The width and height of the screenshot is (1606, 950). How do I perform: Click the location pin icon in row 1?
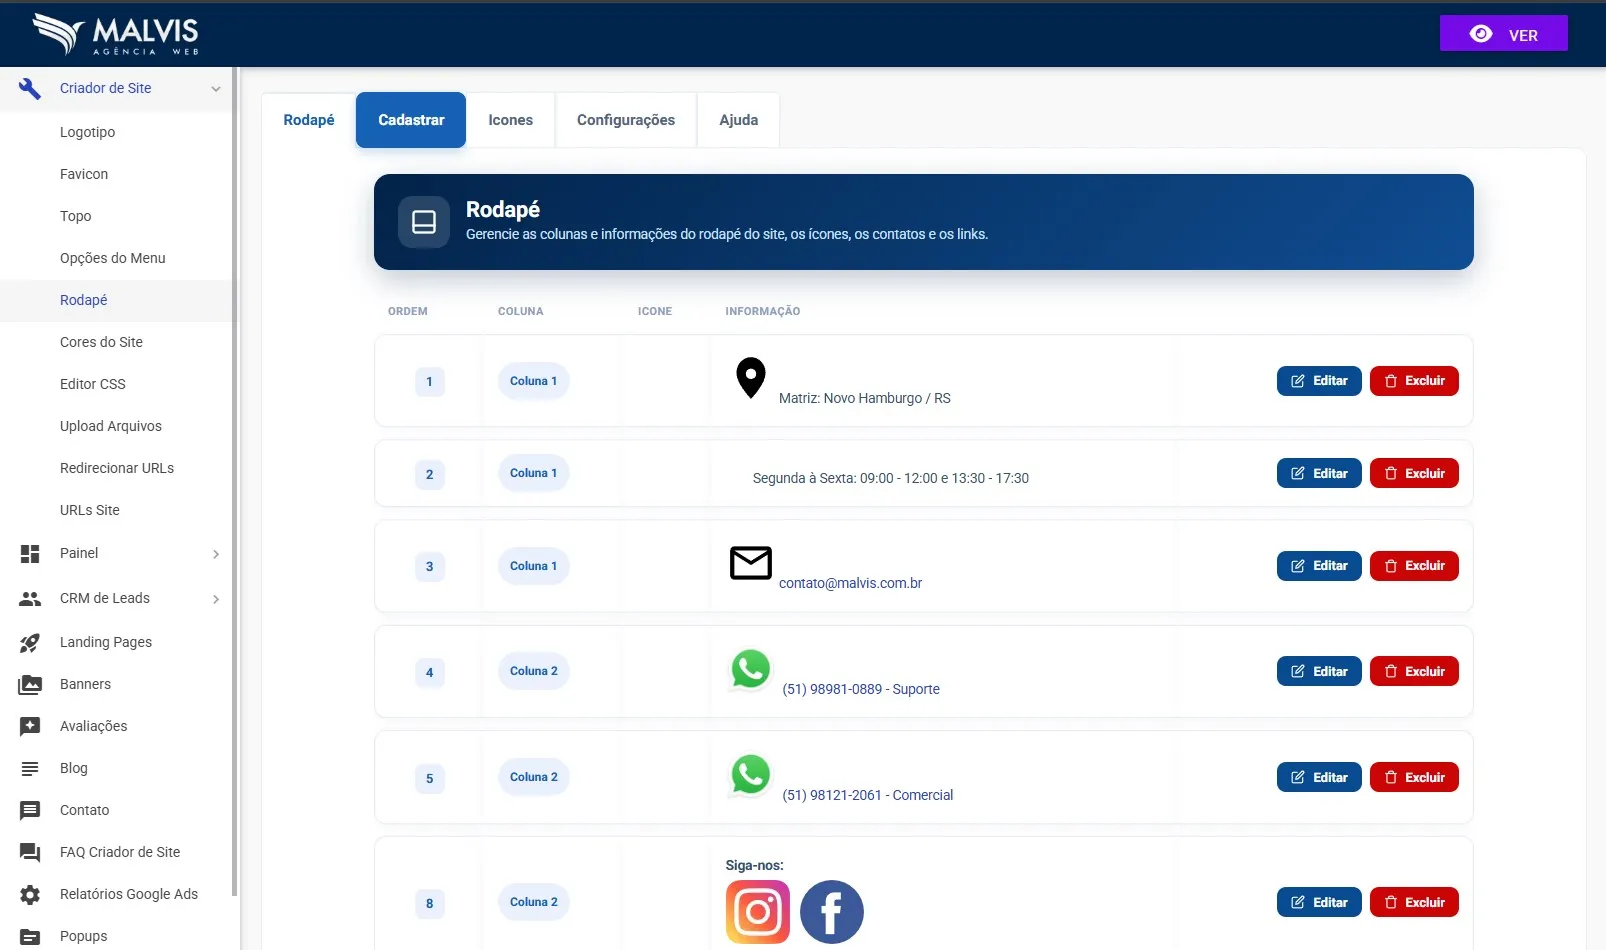[x=751, y=378]
